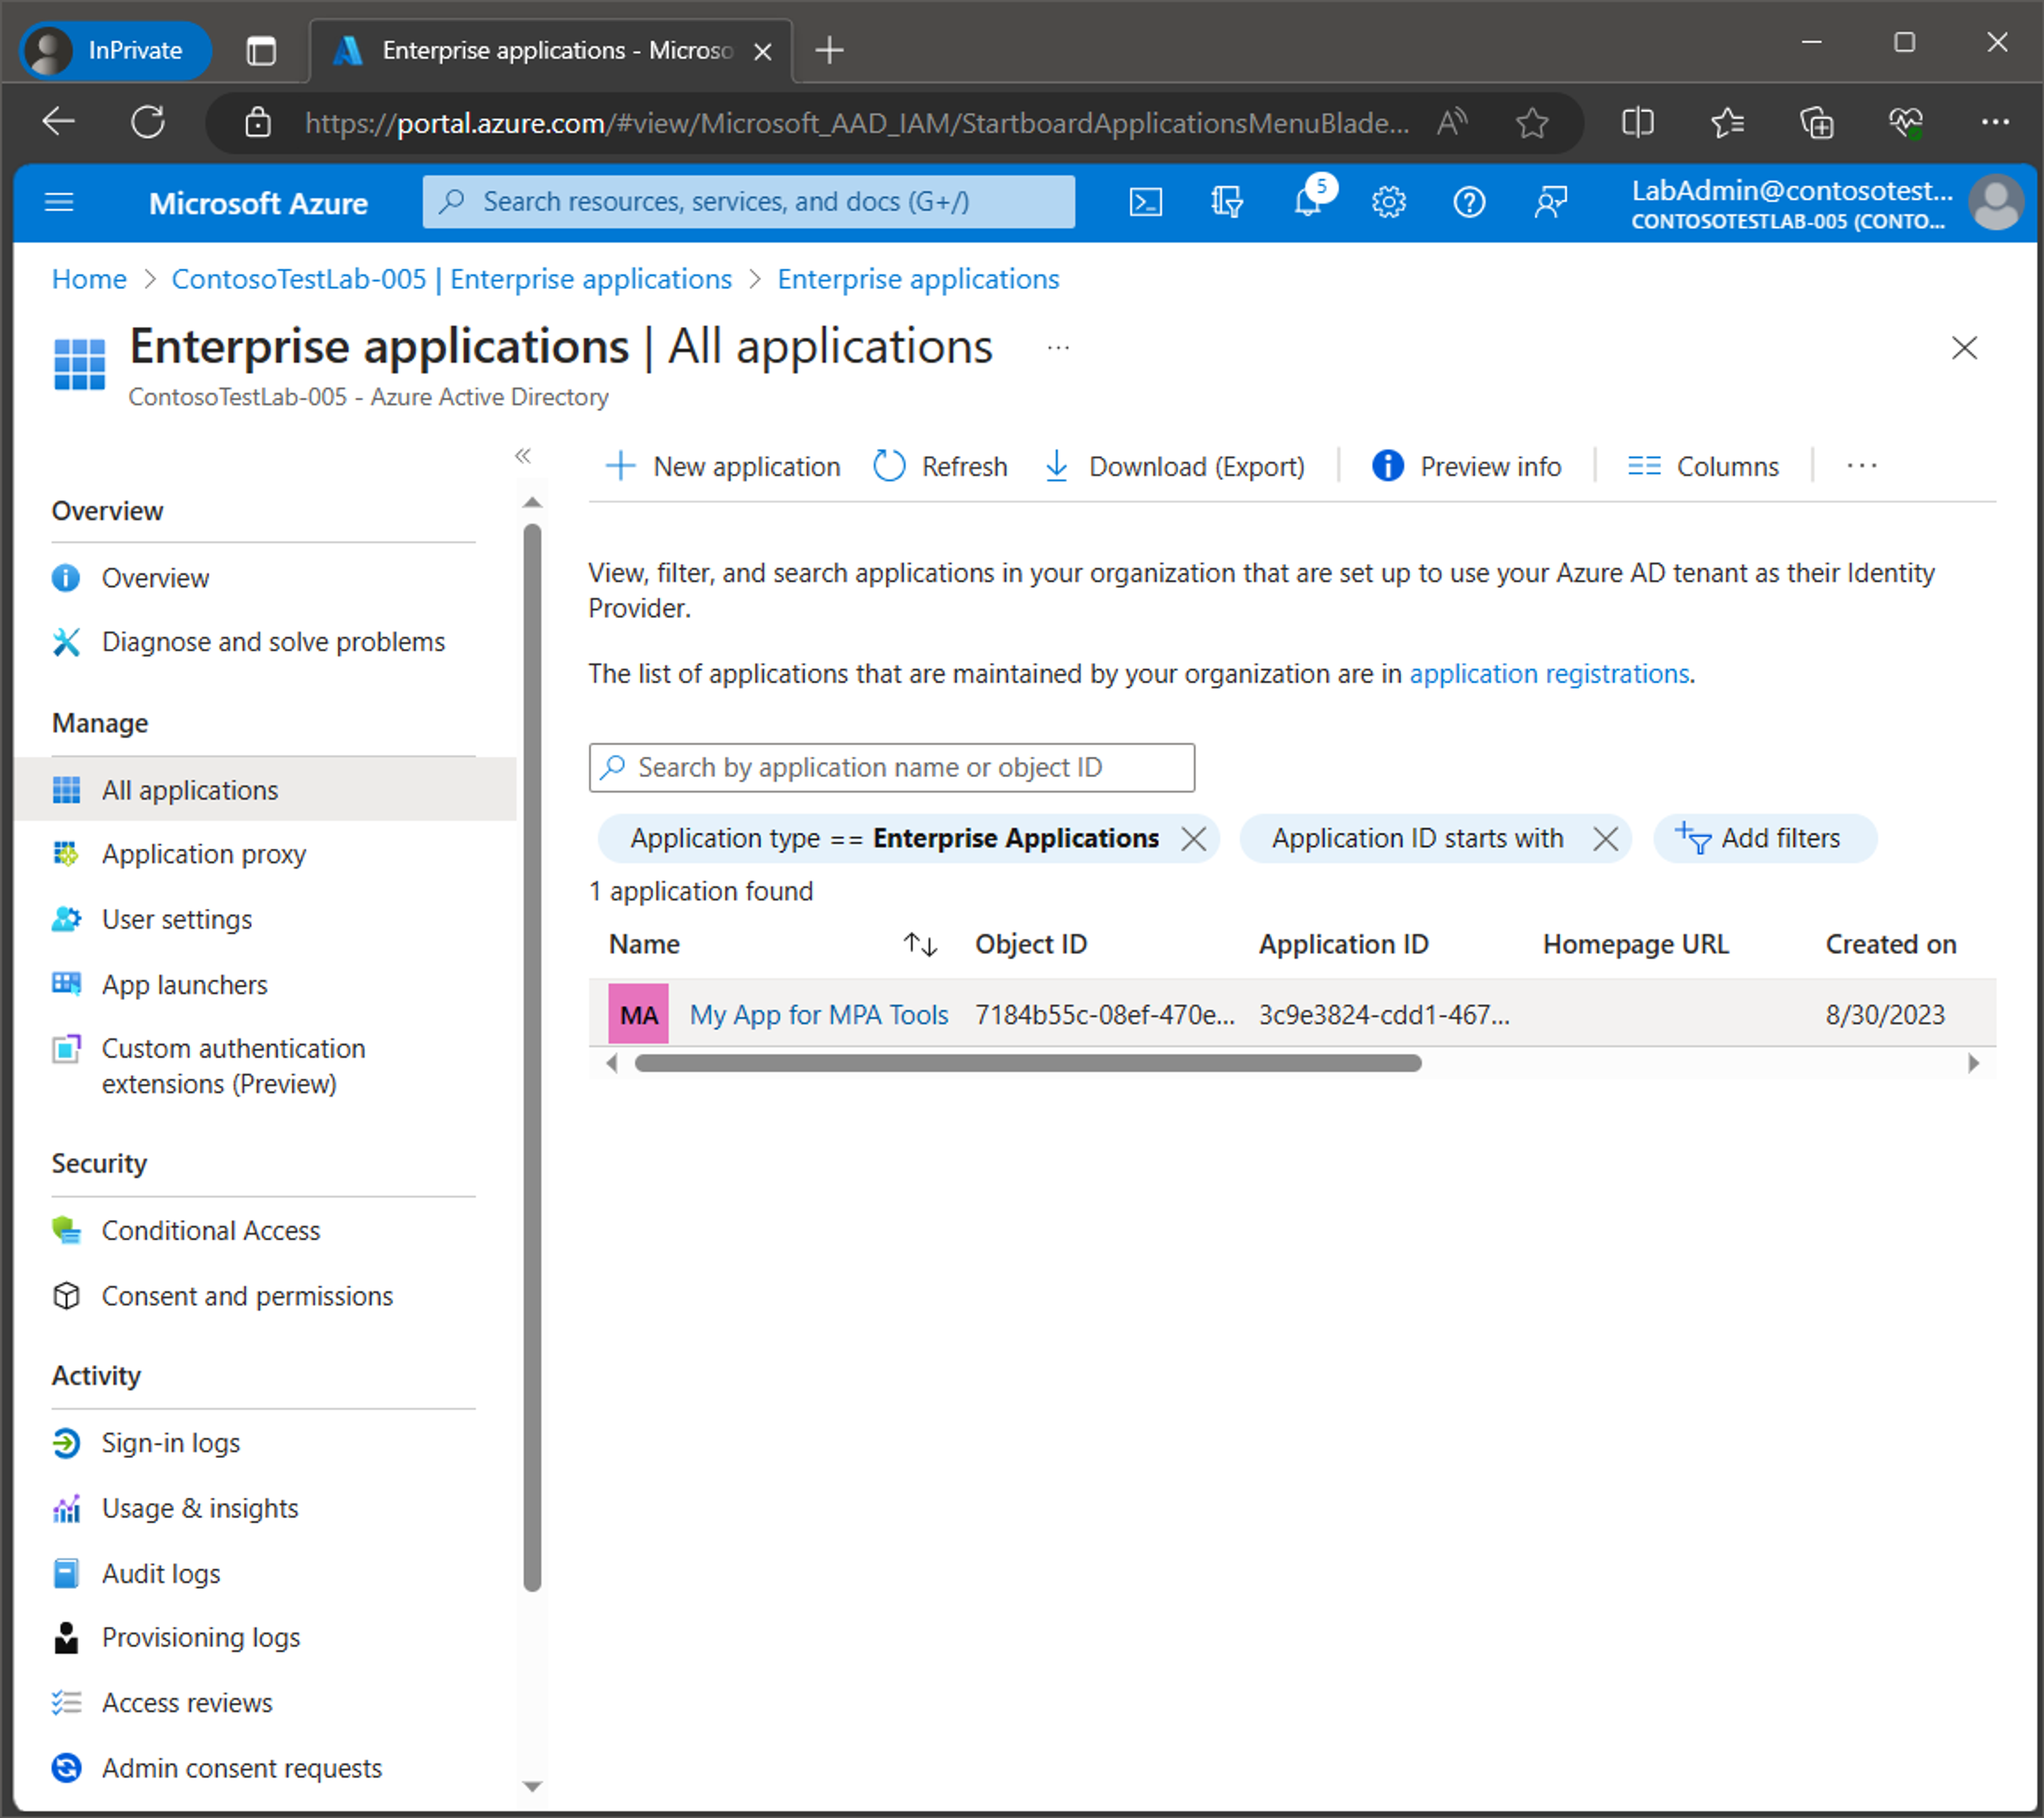This screenshot has width=2044, height=1818.
Task: Open feedback icon in Azure header
Action: coord(1550,203)
